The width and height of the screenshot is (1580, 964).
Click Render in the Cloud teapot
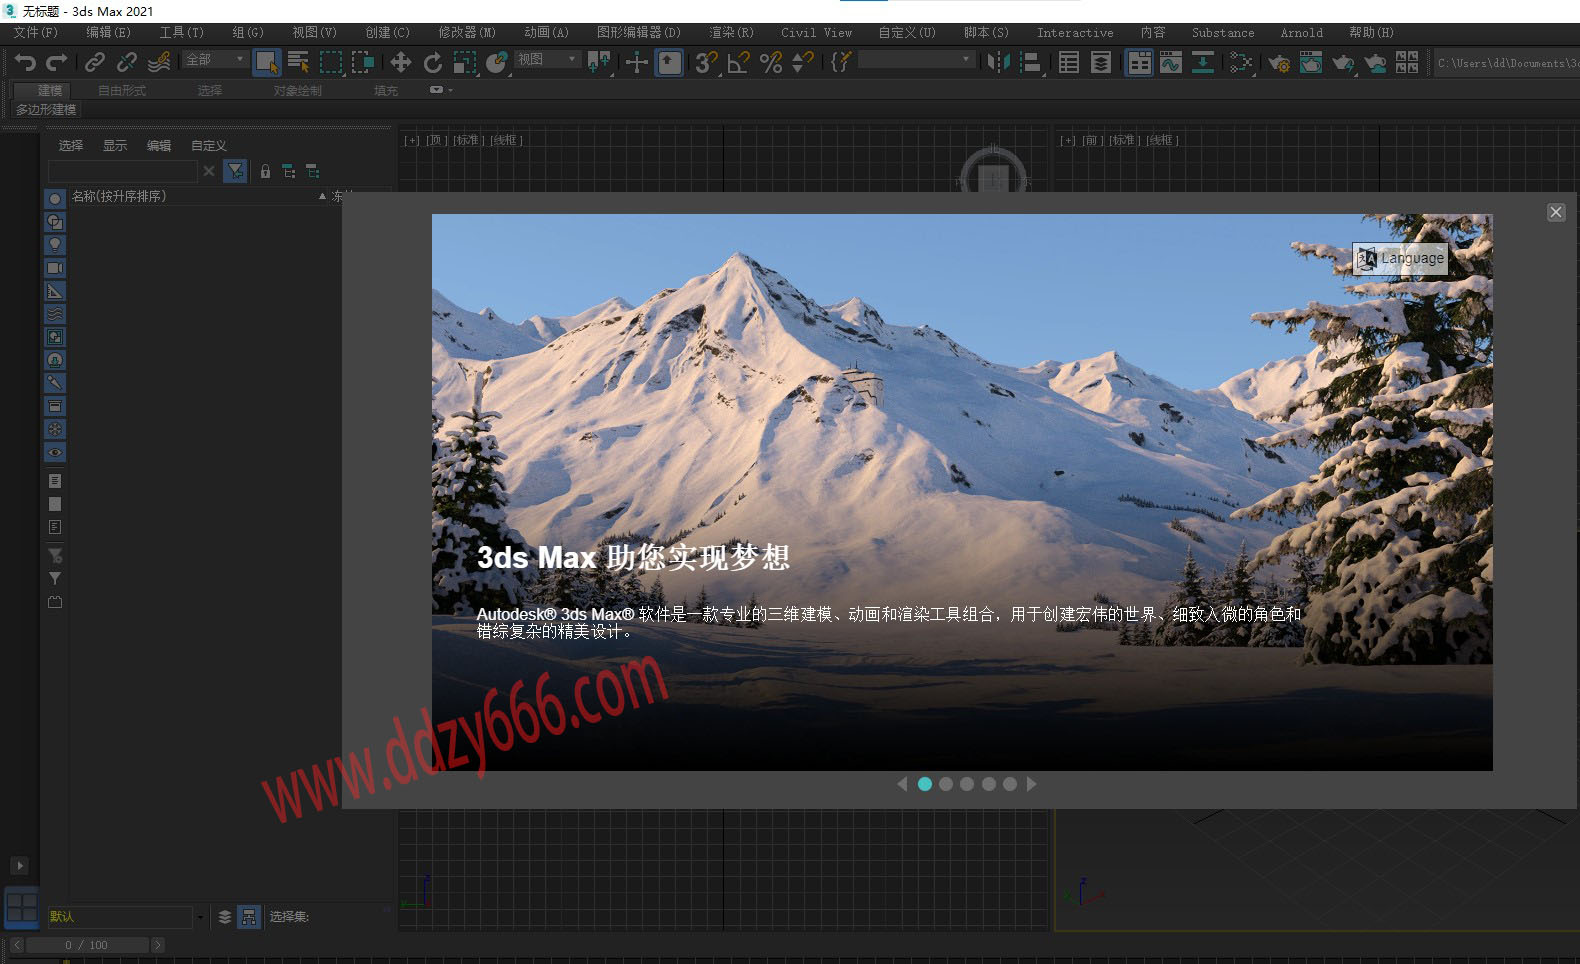click(x=1375, y=62)
